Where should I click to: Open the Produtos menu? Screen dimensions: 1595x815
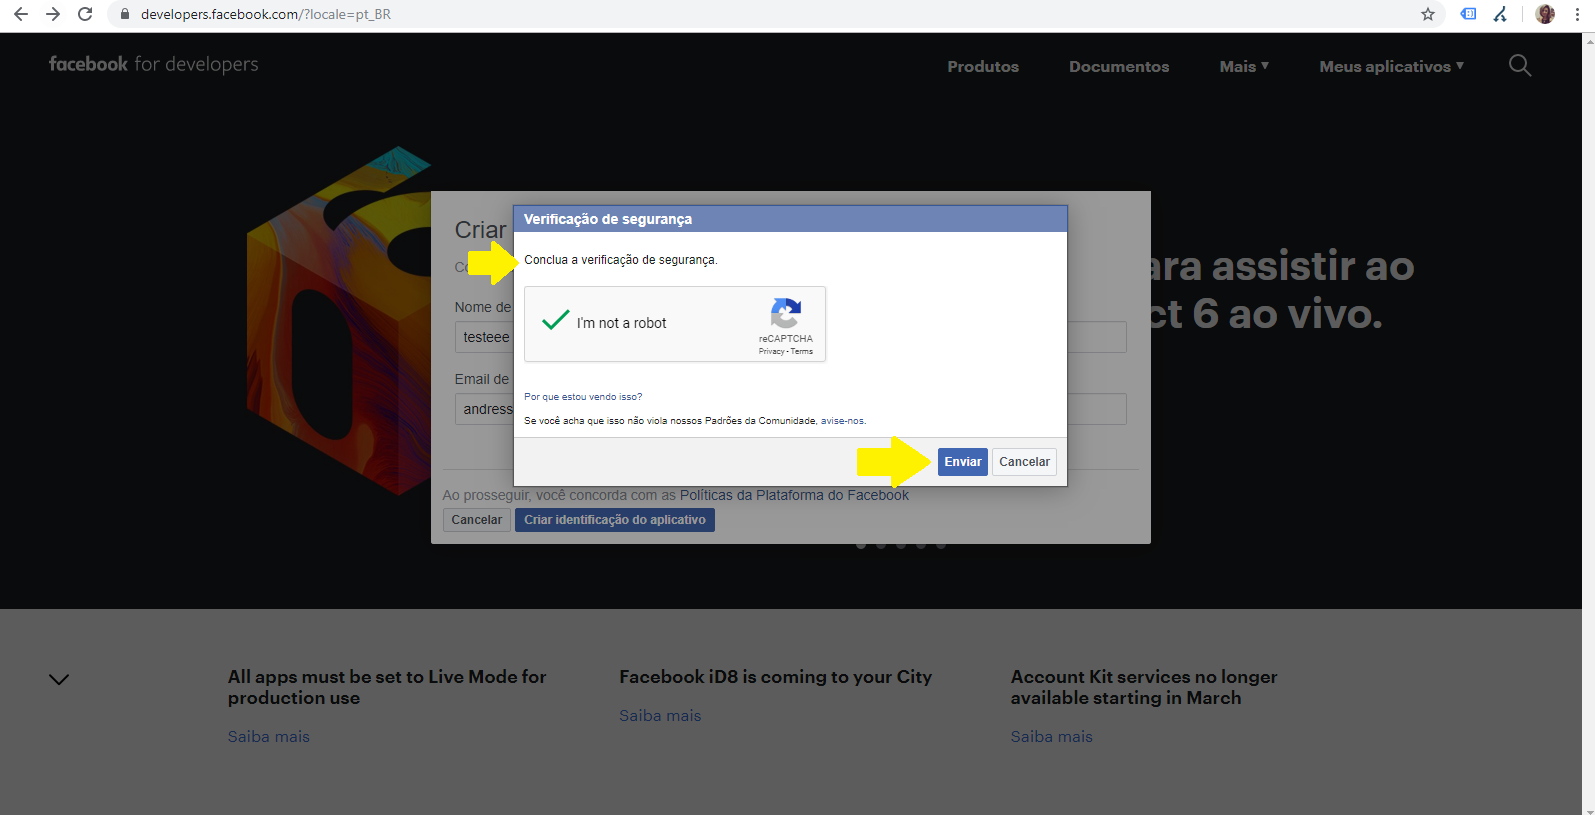point(983,66)
